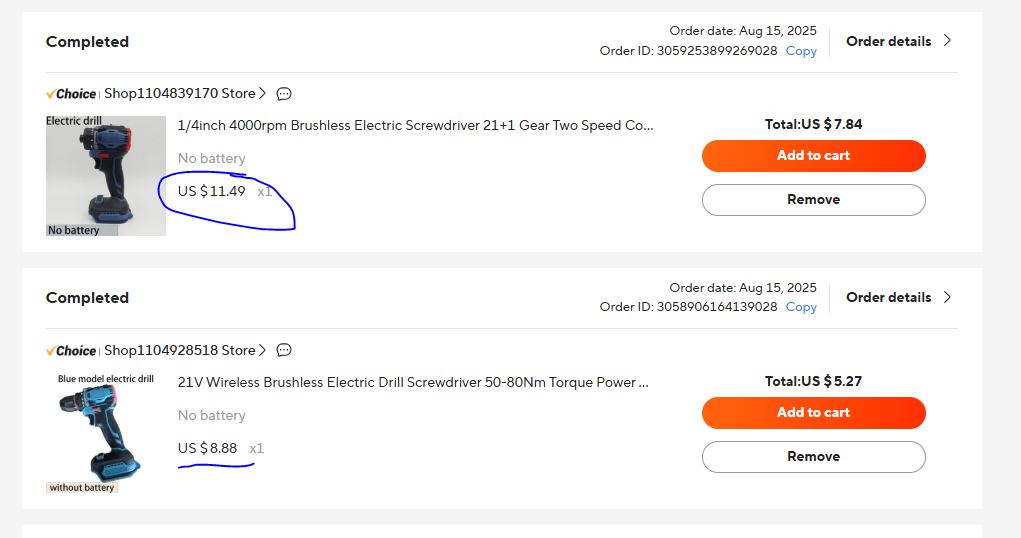Open 21V Wireless Brushless Drill title
This screenshot has height=538, width=1021.
(x=413, y=382)
